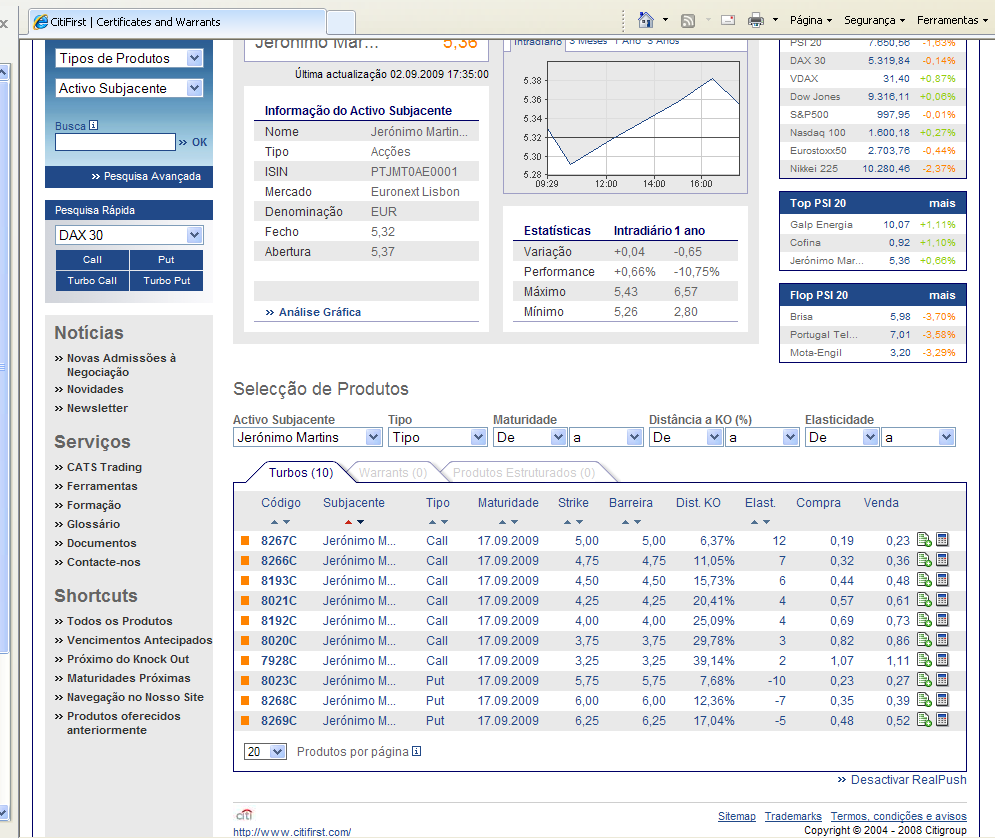Click the Turbo Put button

[x=167, y=280]
